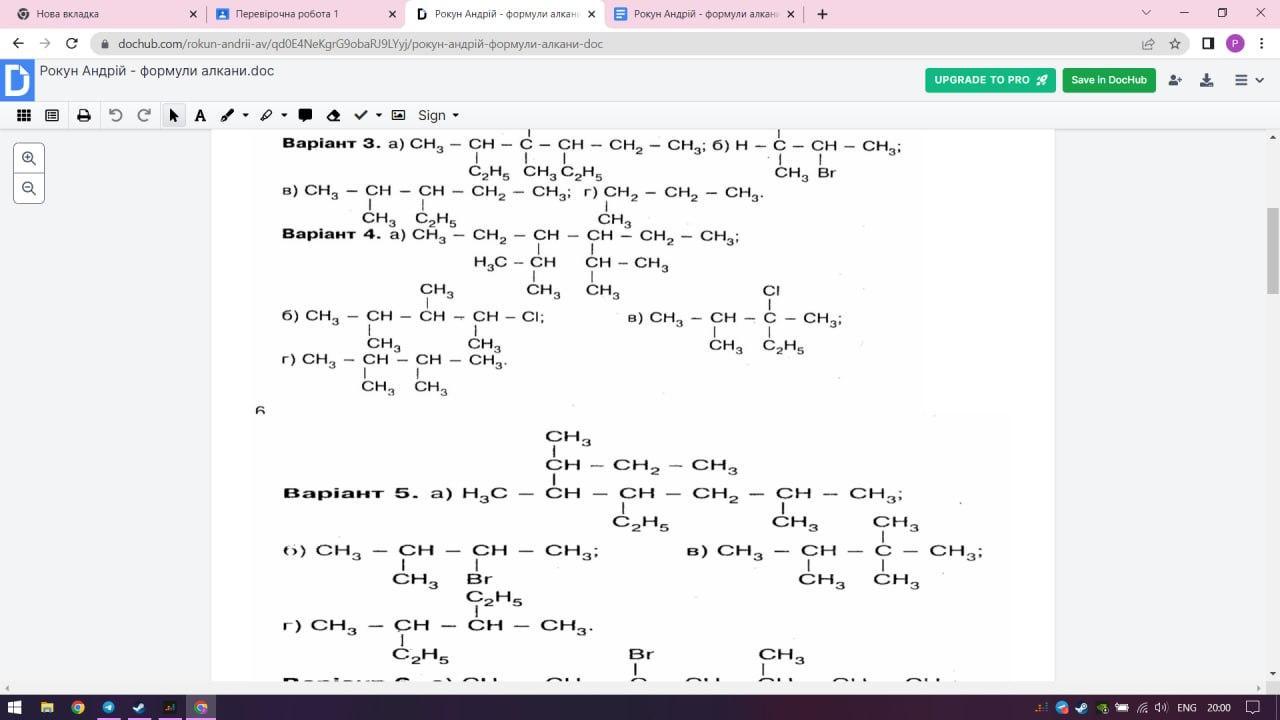Bookmark this page with the star
Screen dimensions: 1280x720
coord(1175,44)
